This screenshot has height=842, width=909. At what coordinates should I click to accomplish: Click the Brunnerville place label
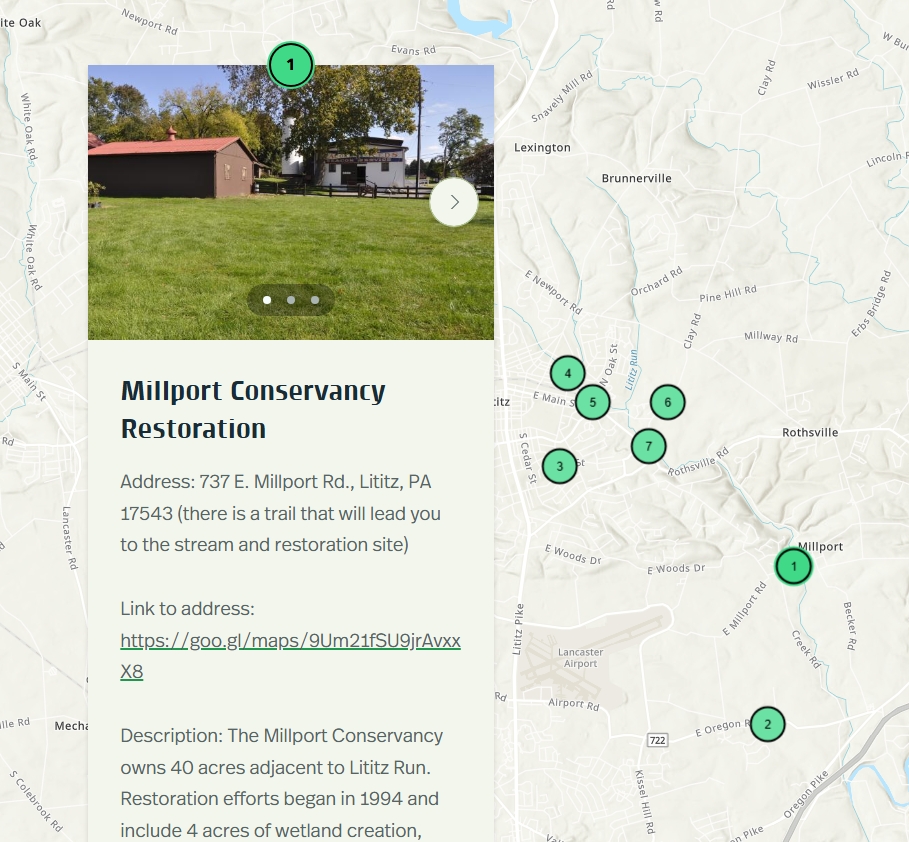tap(637, 178)
